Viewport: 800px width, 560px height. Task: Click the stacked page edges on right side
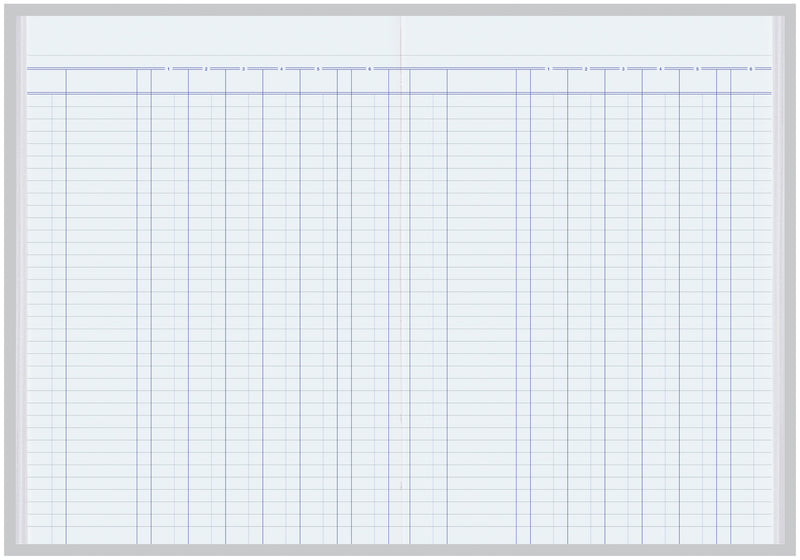[779, 300]
